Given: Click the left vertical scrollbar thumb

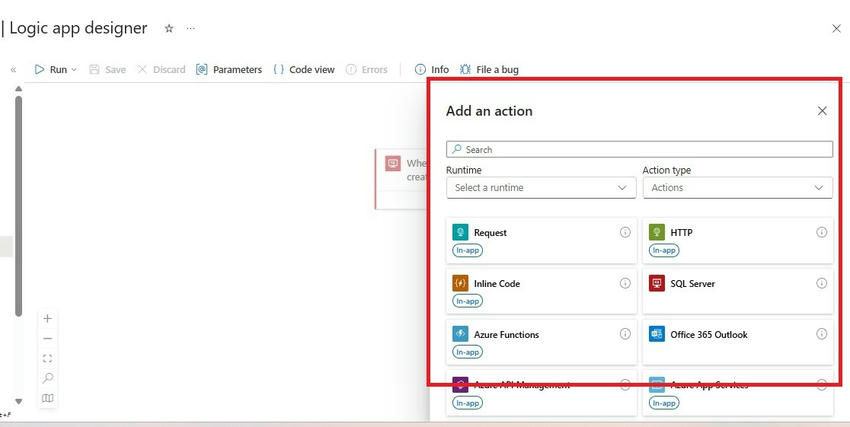Looking at the screenshot, I should [x=18, y=206].
